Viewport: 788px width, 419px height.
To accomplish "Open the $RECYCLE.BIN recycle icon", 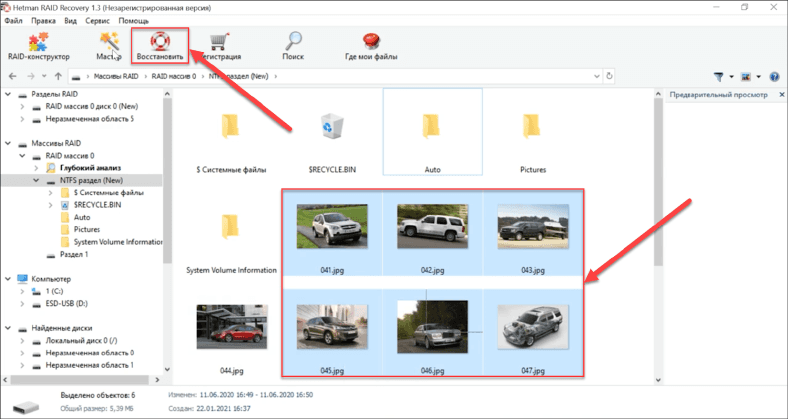I will coord(332,126).
